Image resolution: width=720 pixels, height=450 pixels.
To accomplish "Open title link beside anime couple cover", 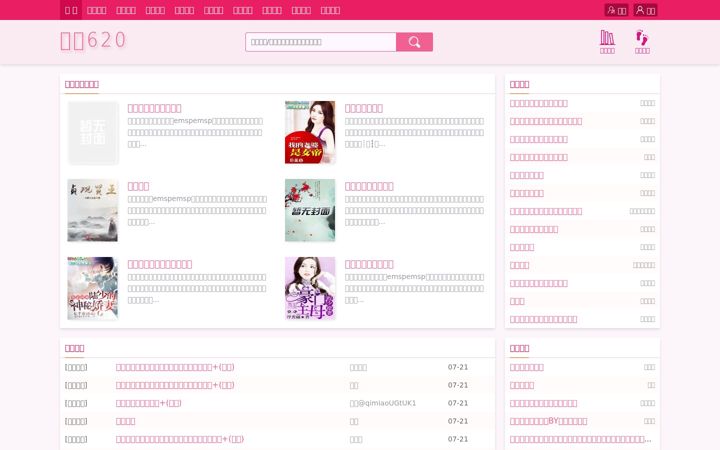I will click(160, 264).
